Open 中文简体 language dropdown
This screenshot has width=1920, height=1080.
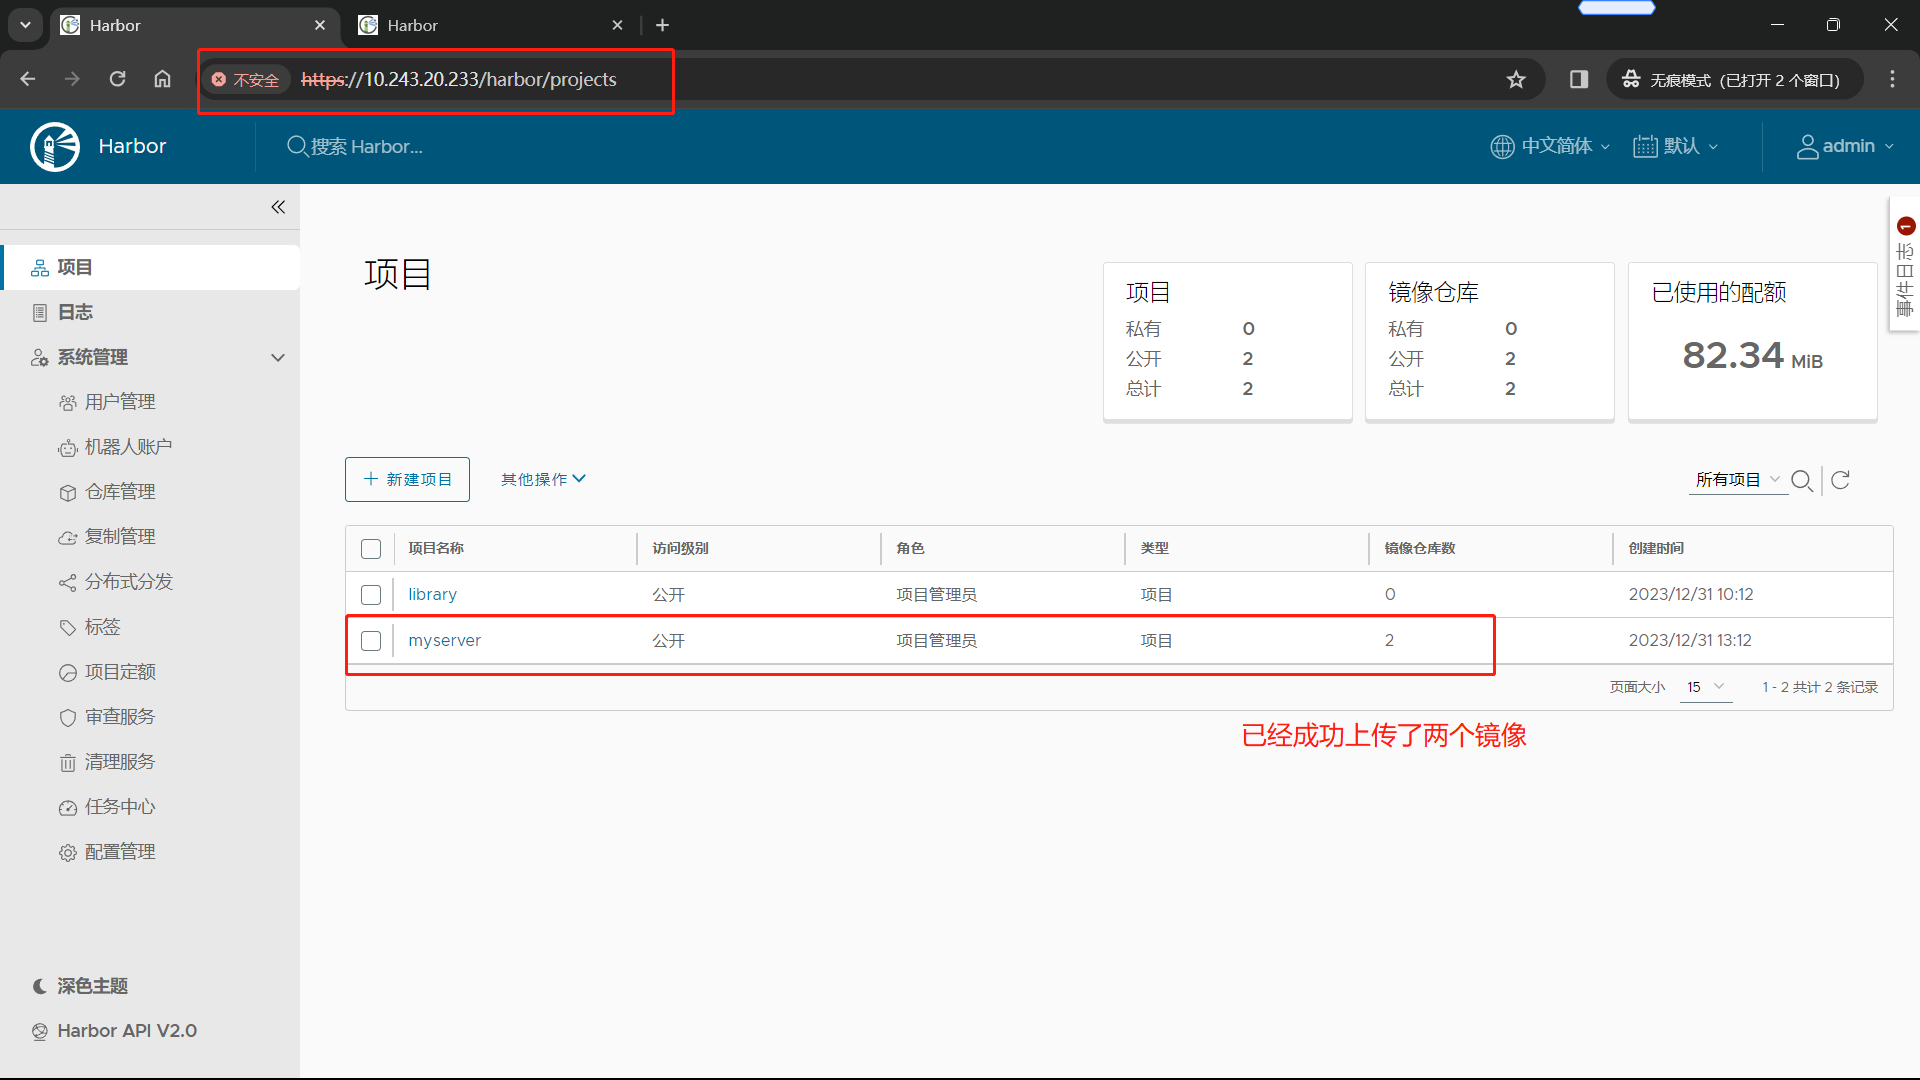[1550, 146]
